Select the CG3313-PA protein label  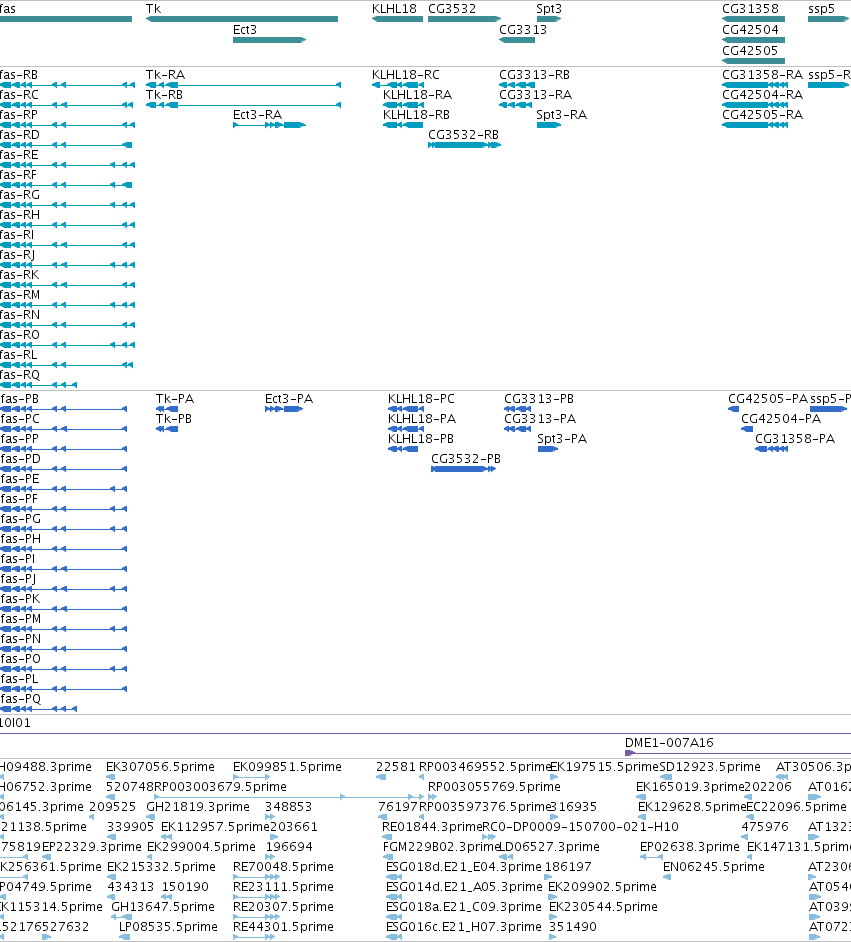click(540, 419)
